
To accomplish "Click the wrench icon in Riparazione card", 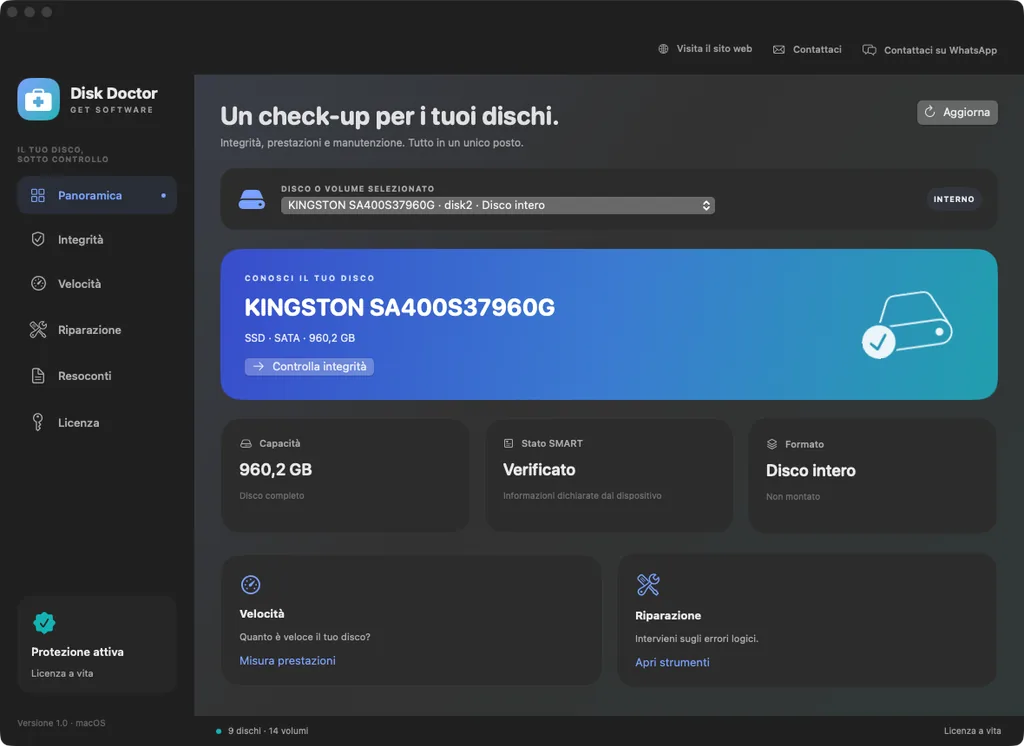I will coord(648,585).
